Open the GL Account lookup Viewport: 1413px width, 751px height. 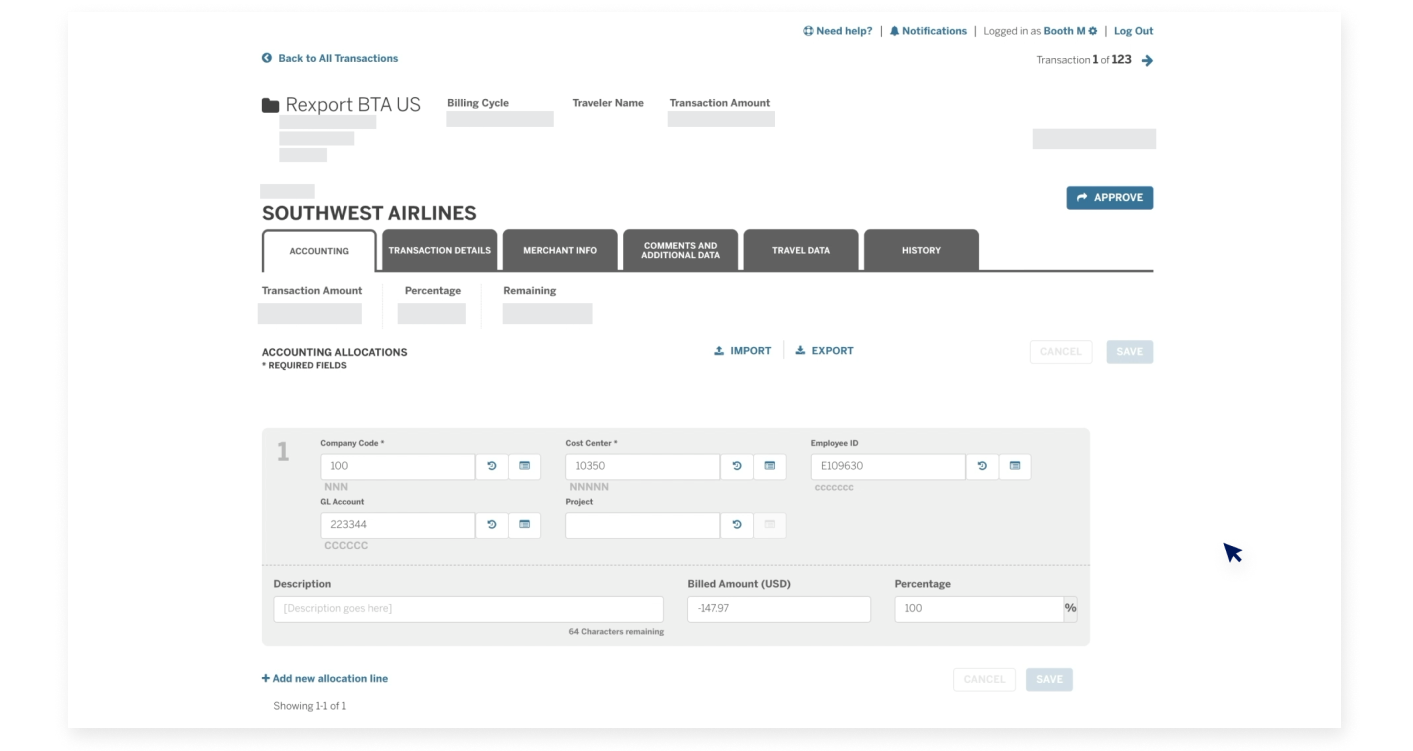click(525, 525)
